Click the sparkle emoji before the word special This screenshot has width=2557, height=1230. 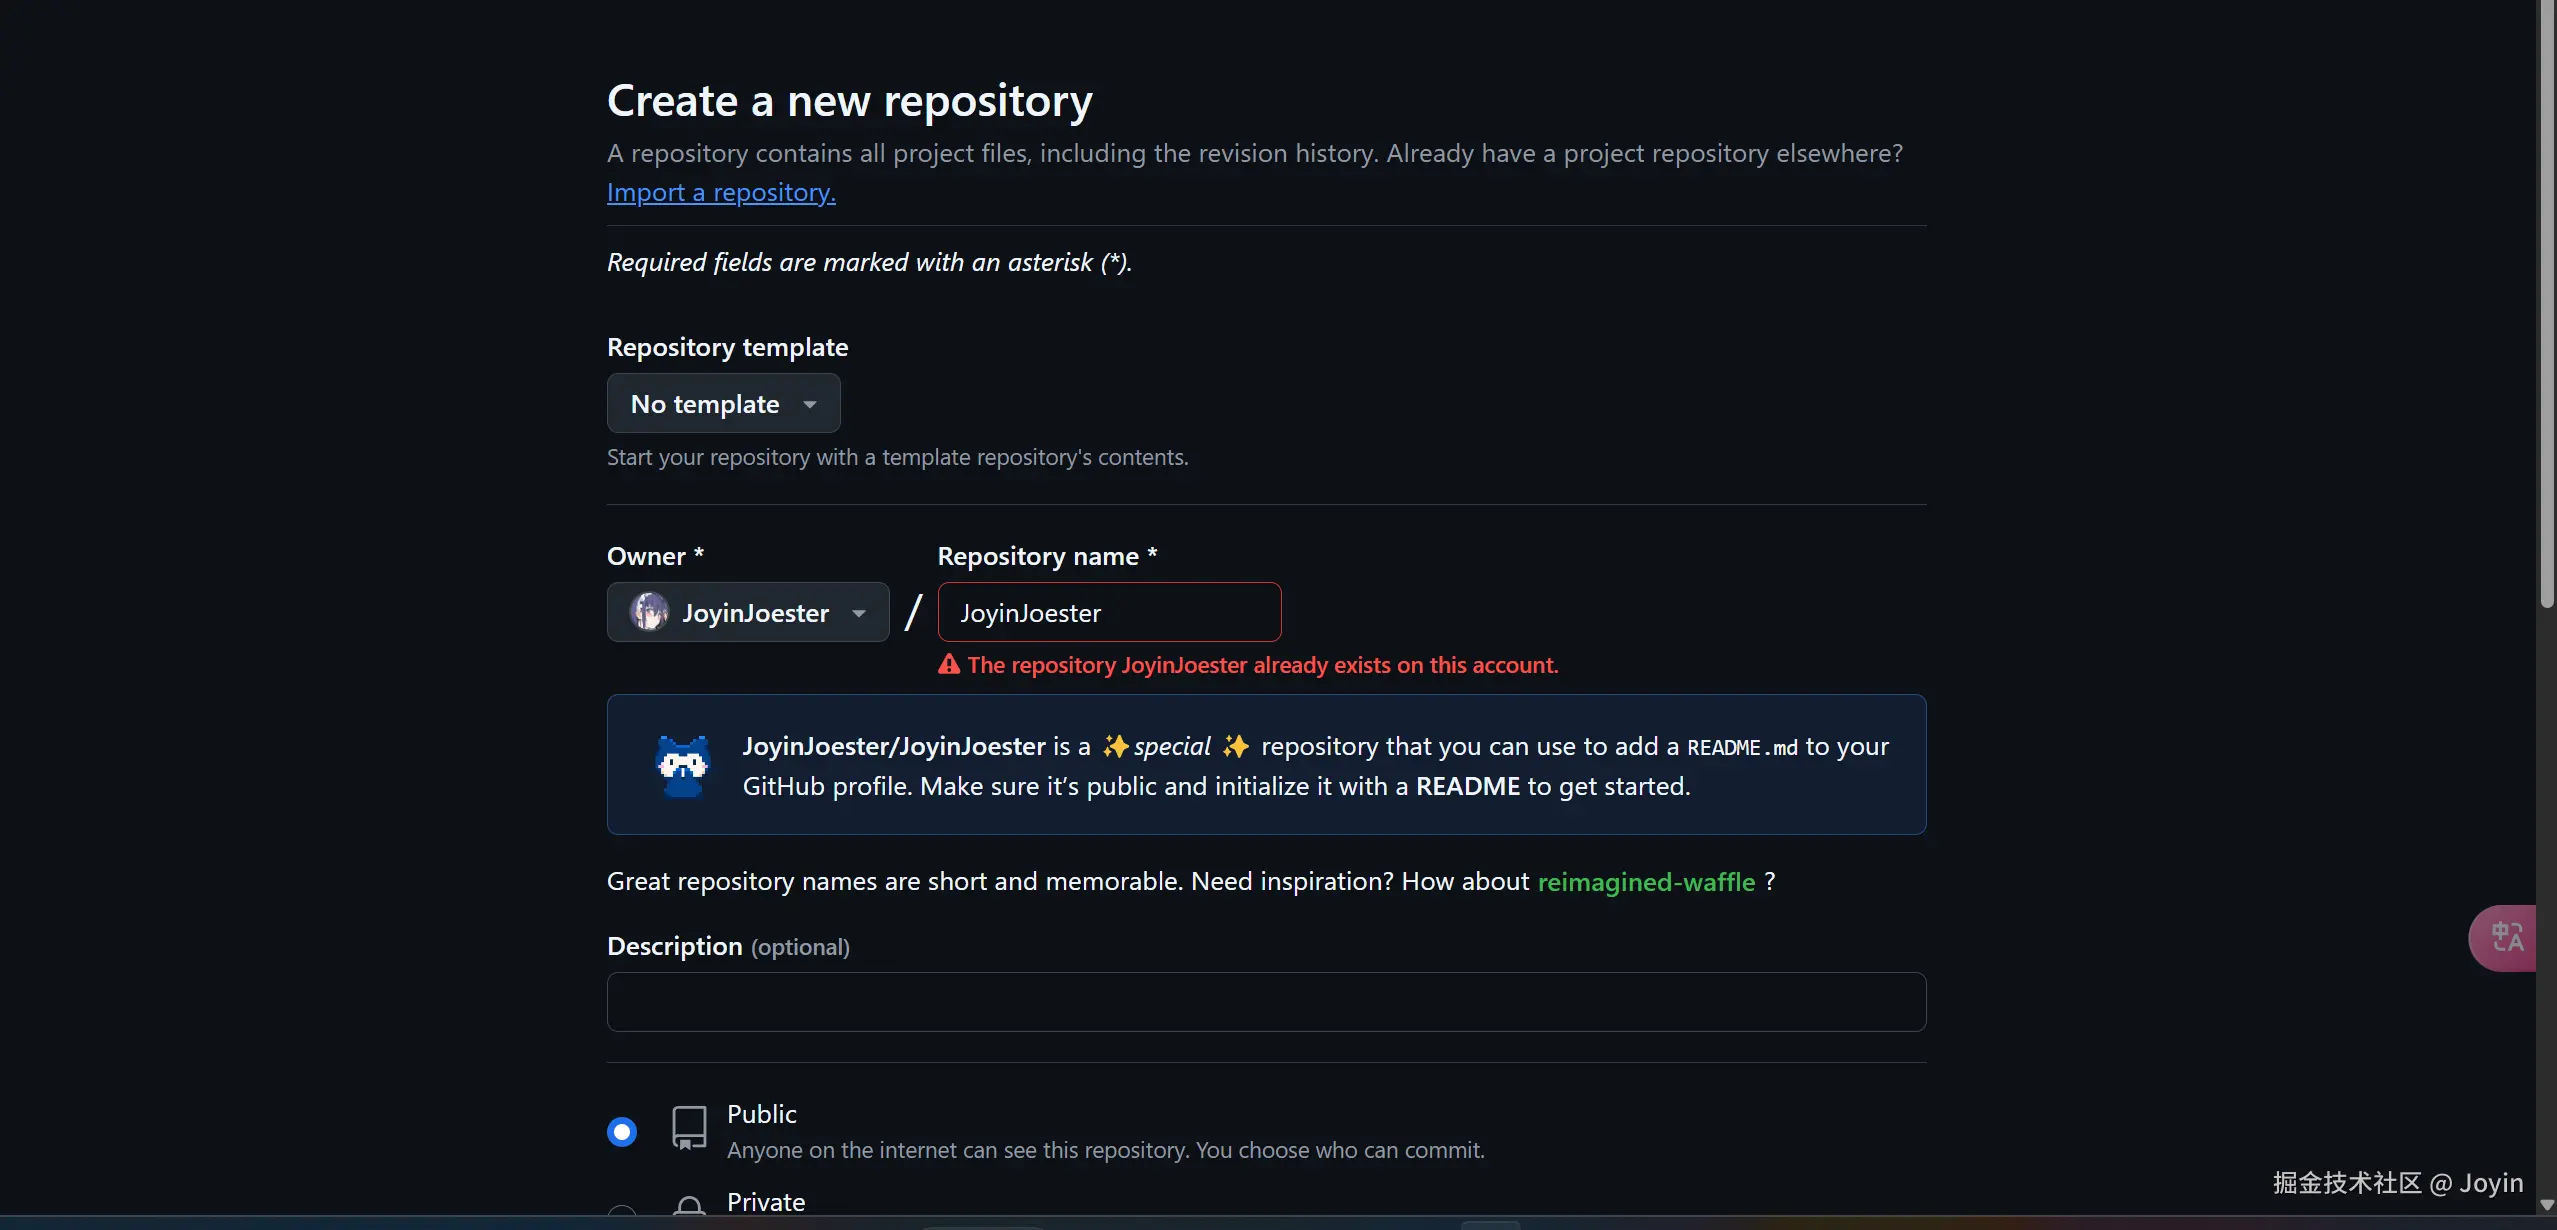click(x=1115, y=747)
